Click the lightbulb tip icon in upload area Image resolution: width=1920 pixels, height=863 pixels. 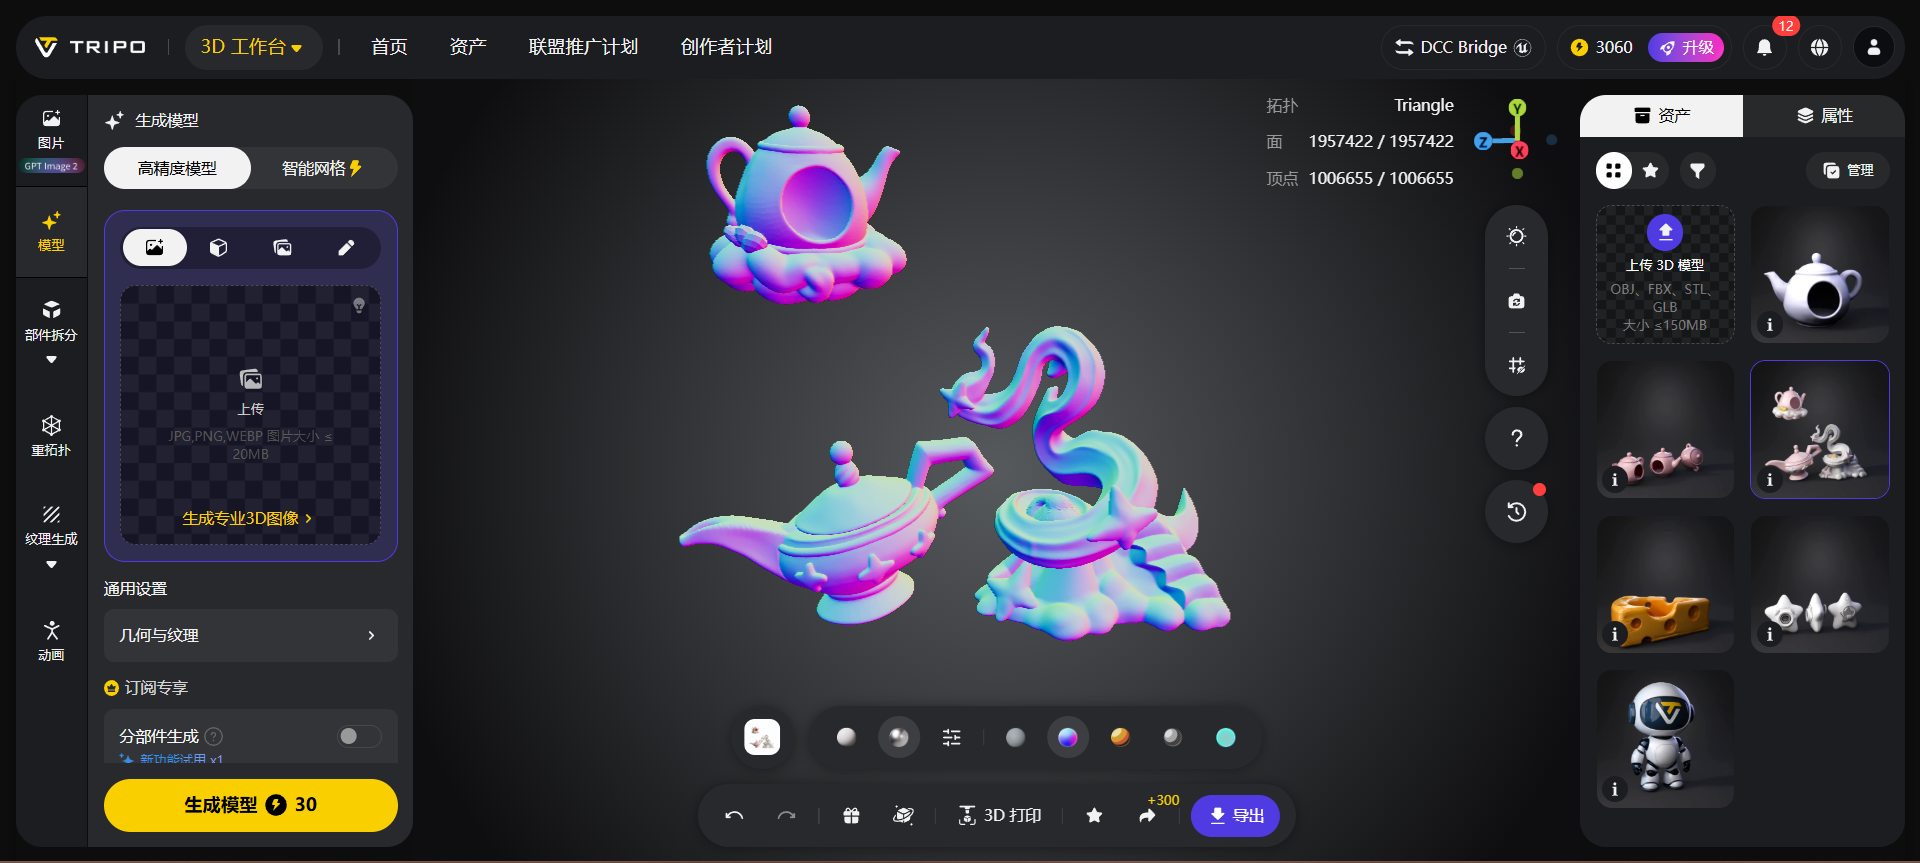click(359, 305)
